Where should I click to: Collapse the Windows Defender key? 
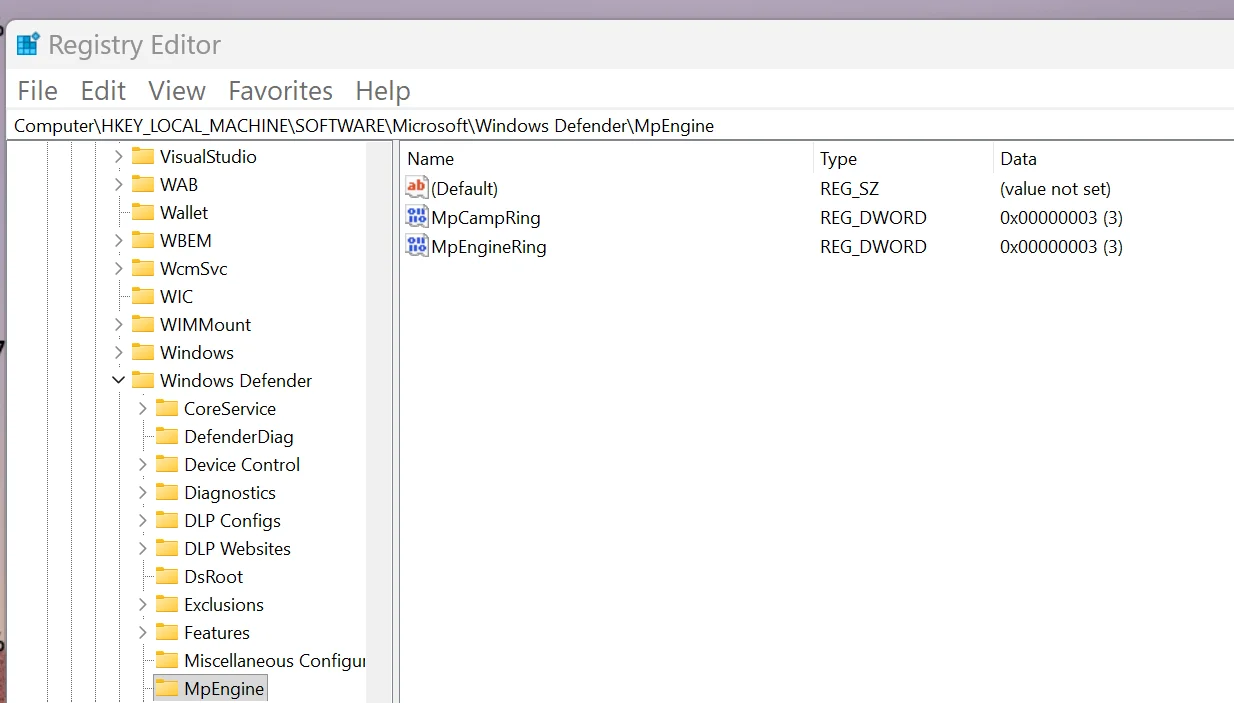(x=119, y=380)
